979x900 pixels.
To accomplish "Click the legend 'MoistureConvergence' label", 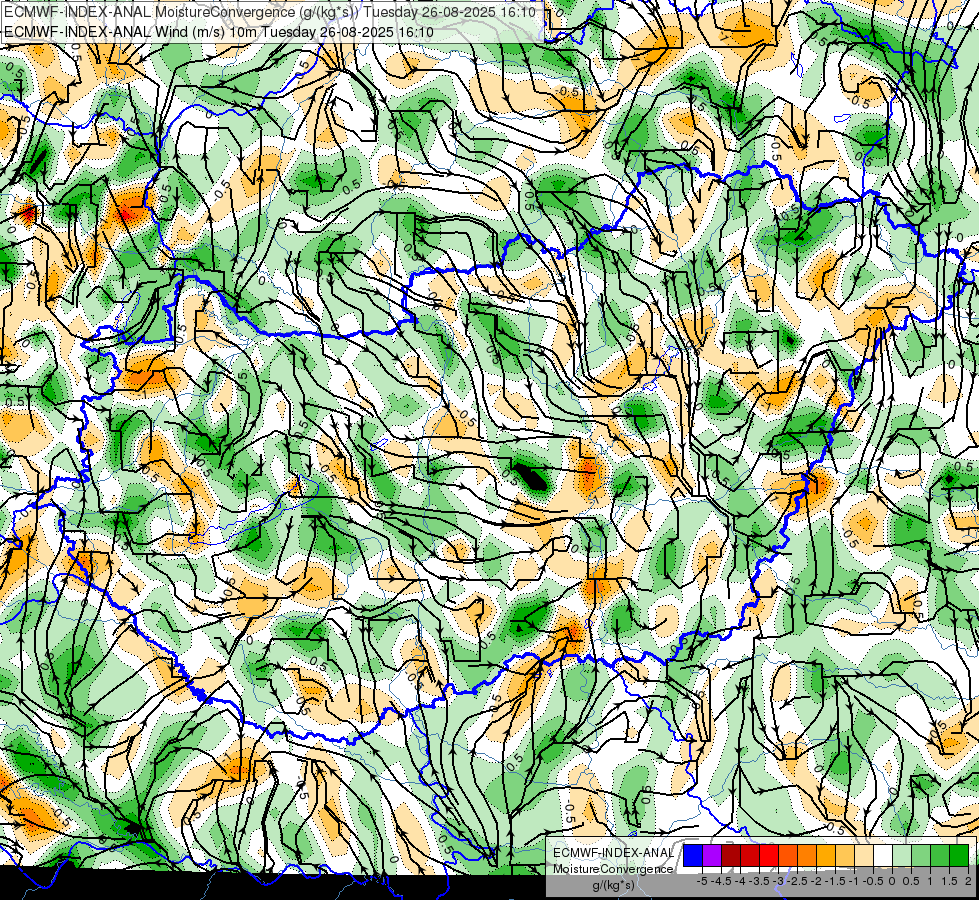I will (x=613, y=869).
